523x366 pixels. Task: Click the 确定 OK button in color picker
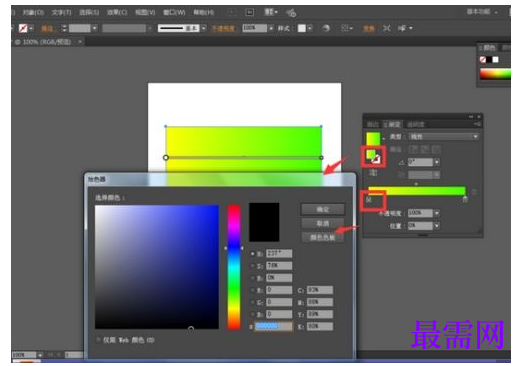tap(323, 210)
